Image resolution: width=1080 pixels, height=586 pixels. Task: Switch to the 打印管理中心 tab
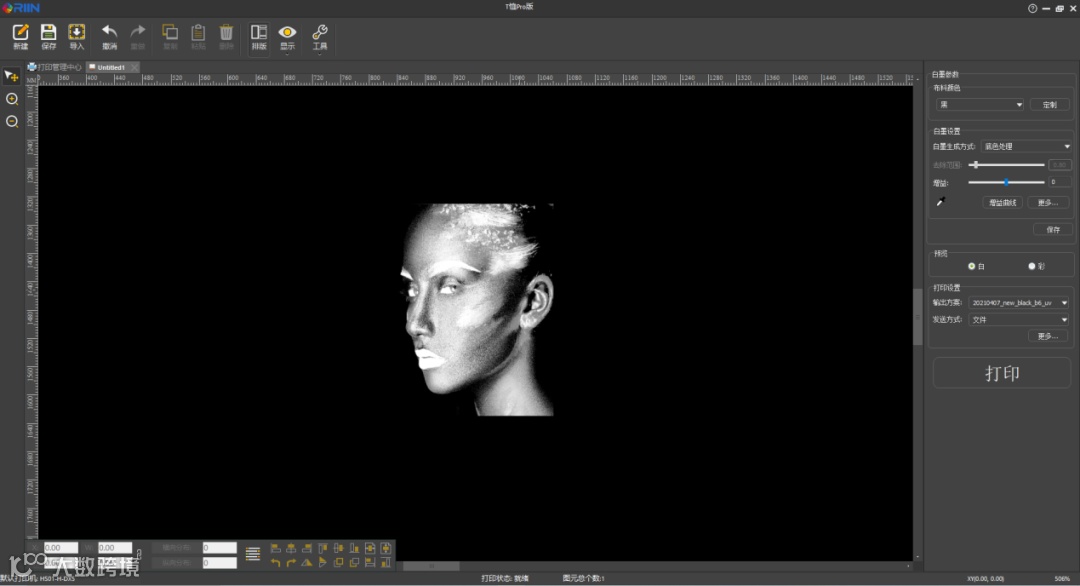(x=56, y=67)
